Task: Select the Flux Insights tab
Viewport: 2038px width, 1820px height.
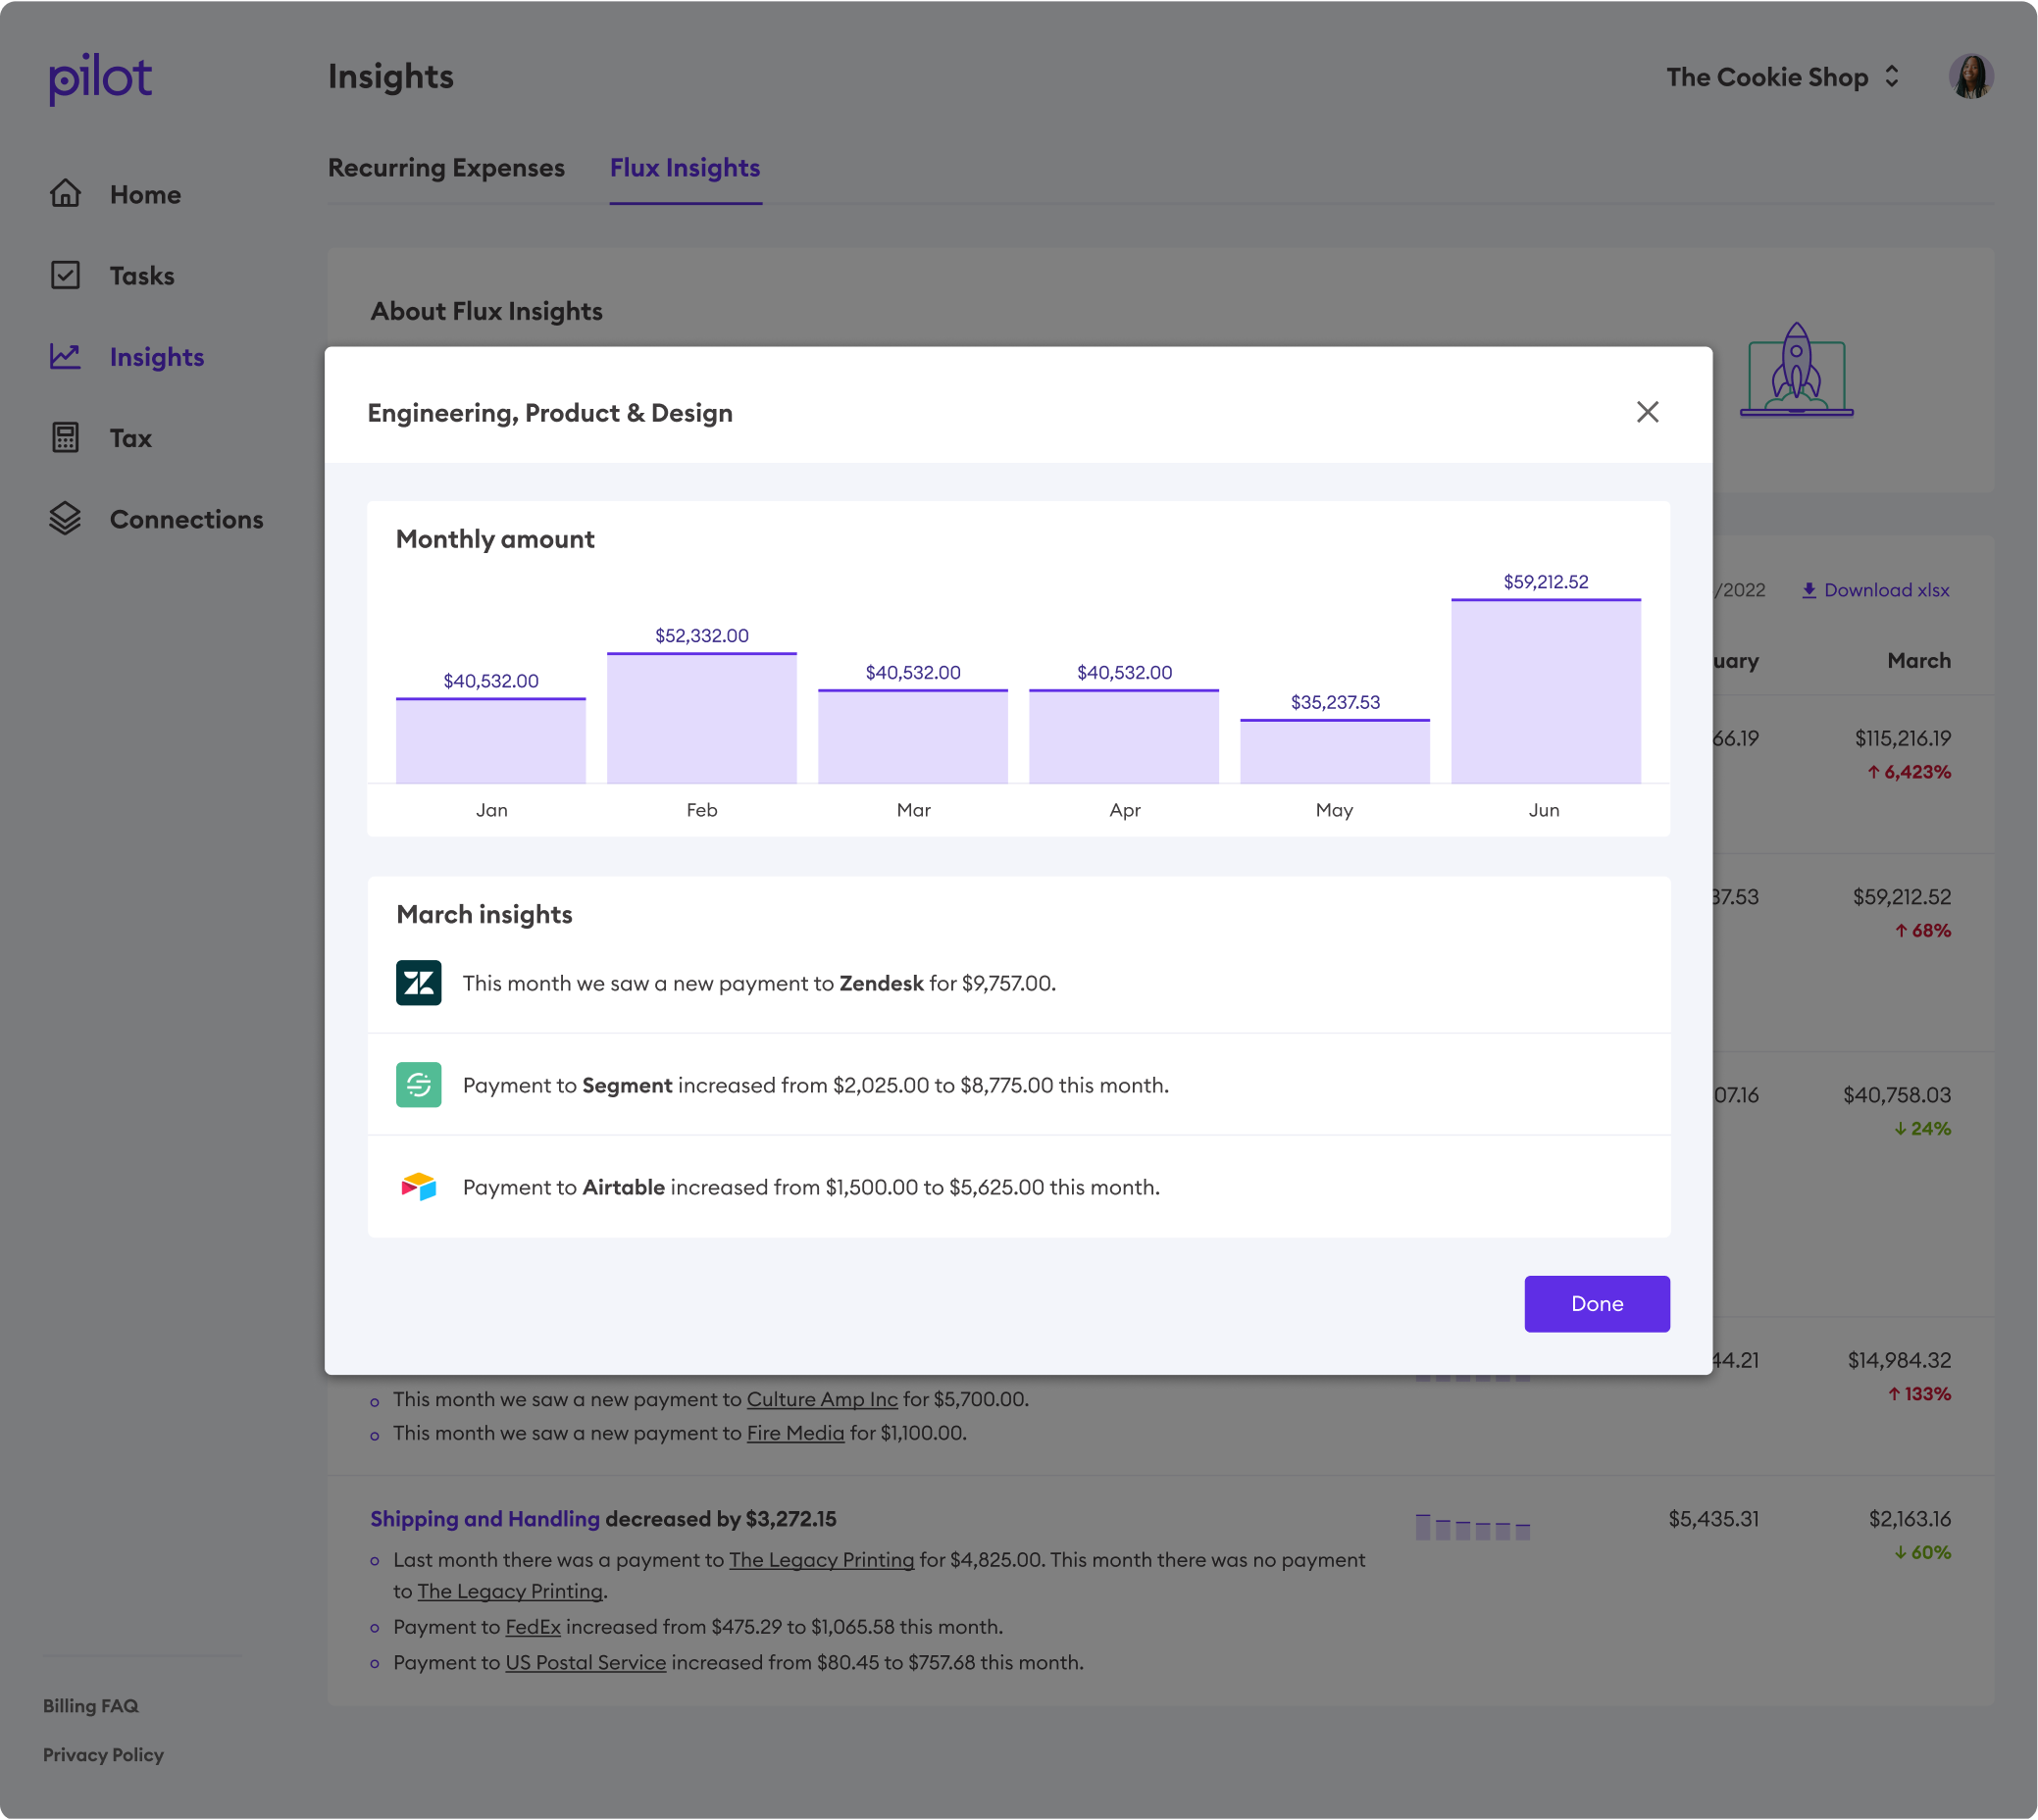Action: tap(685, 168)
